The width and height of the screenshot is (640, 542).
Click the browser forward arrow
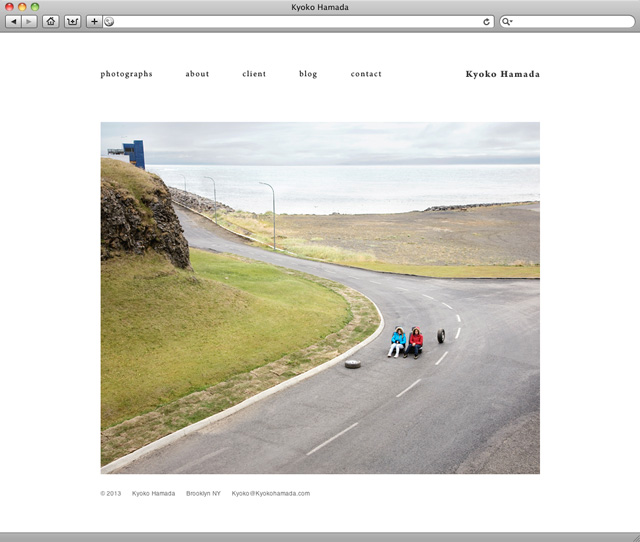tap(29, 22)
